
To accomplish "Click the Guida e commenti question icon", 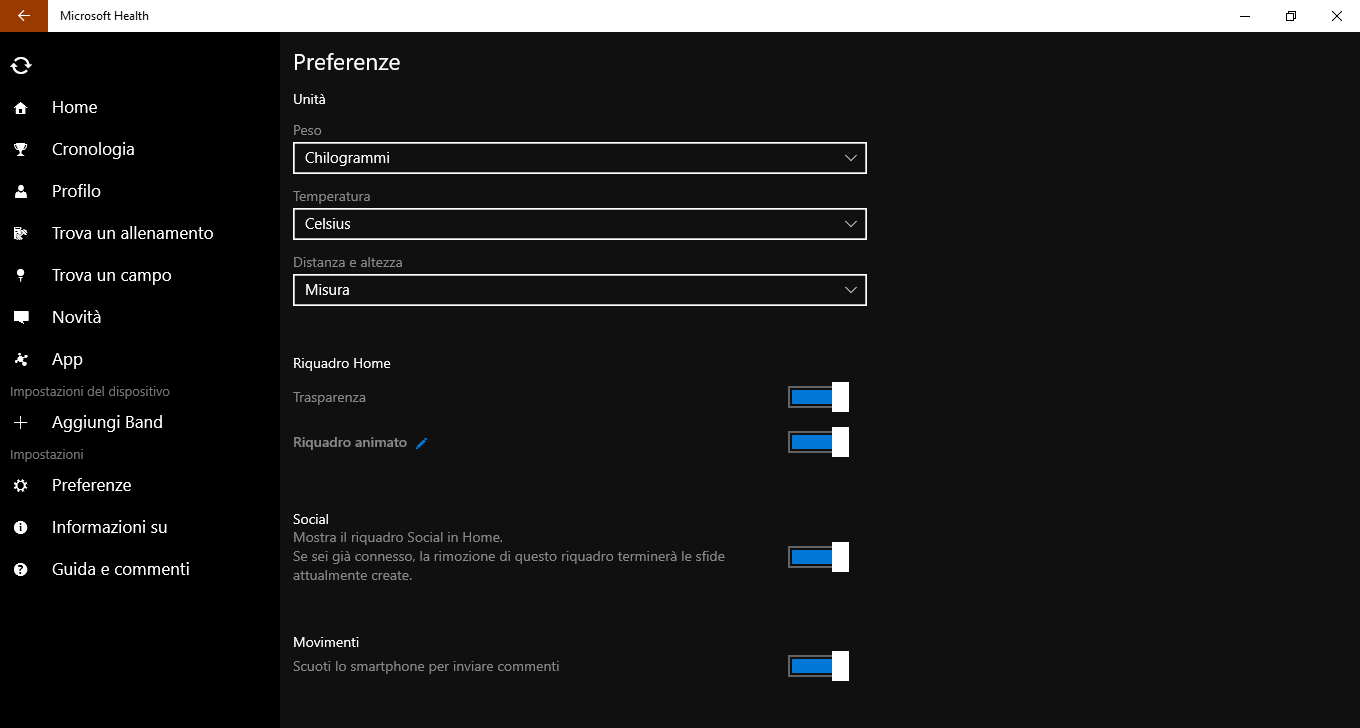I will (21, 570).
